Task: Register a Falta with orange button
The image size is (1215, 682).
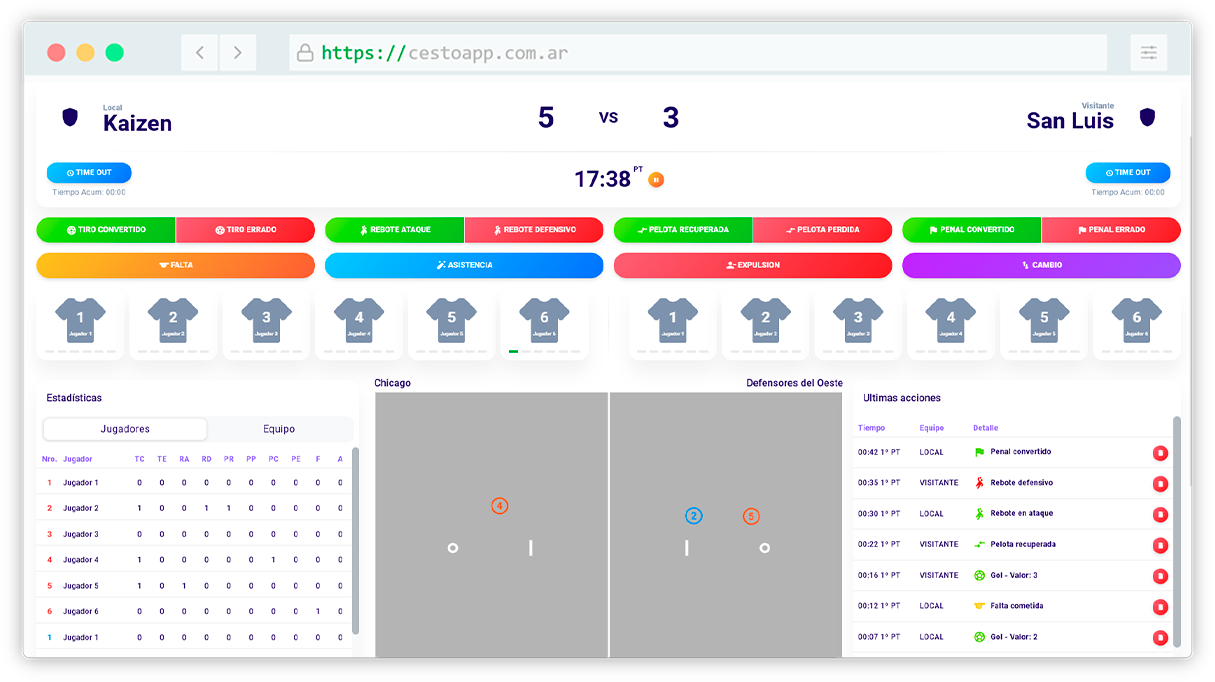Action: click(176, 265)
